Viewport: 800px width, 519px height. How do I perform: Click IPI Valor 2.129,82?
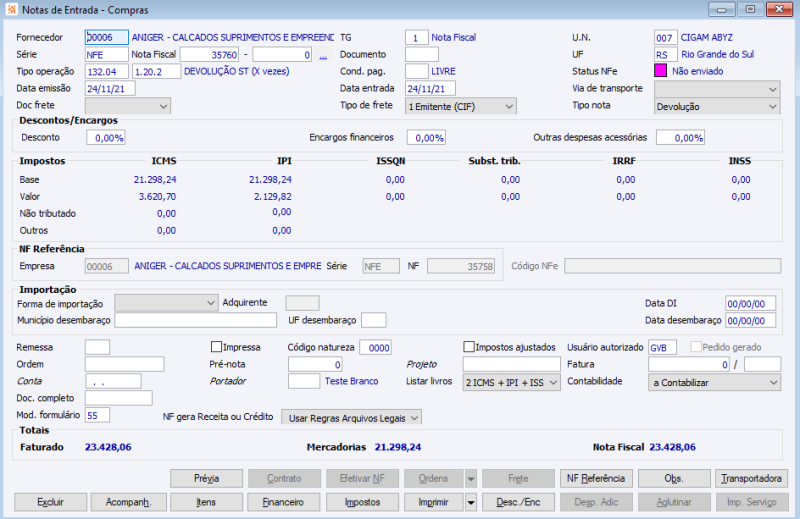[x=272, y=196]
